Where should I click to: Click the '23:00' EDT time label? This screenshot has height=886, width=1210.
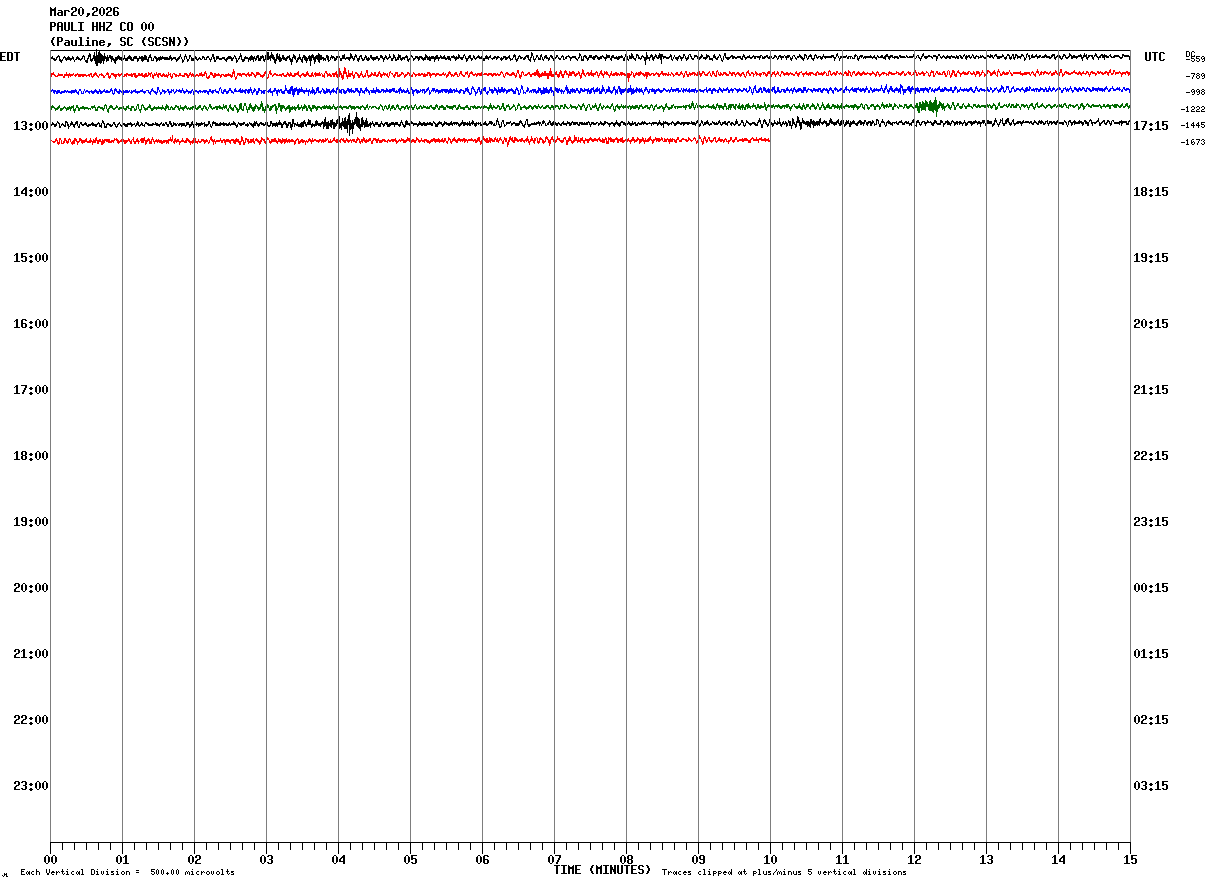(x=31, y=786)
